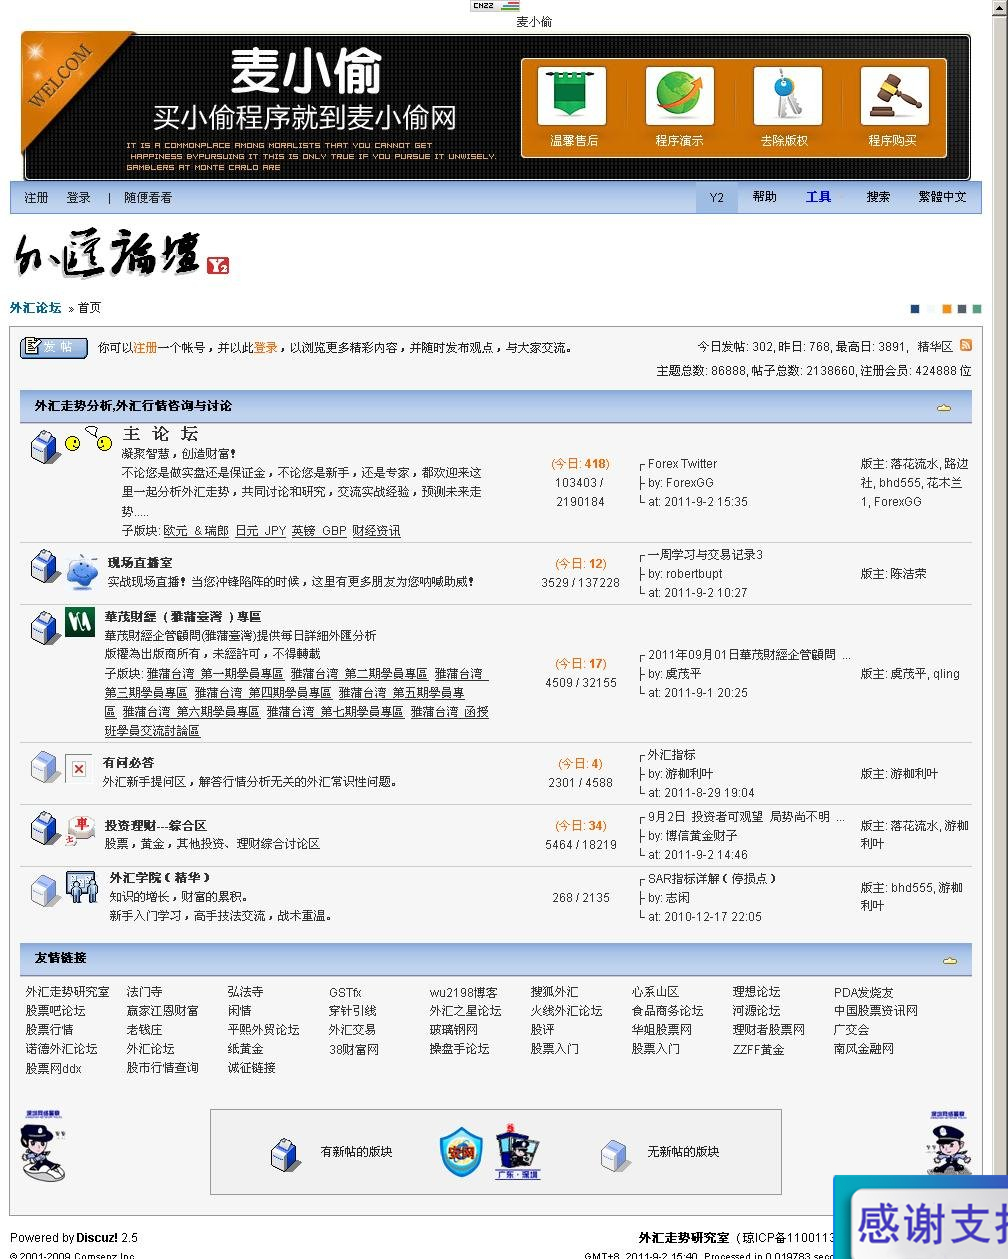1008x1259 pixels.
Task: Click the red chess piece icon of 投资理财
Action: point(80,830)
